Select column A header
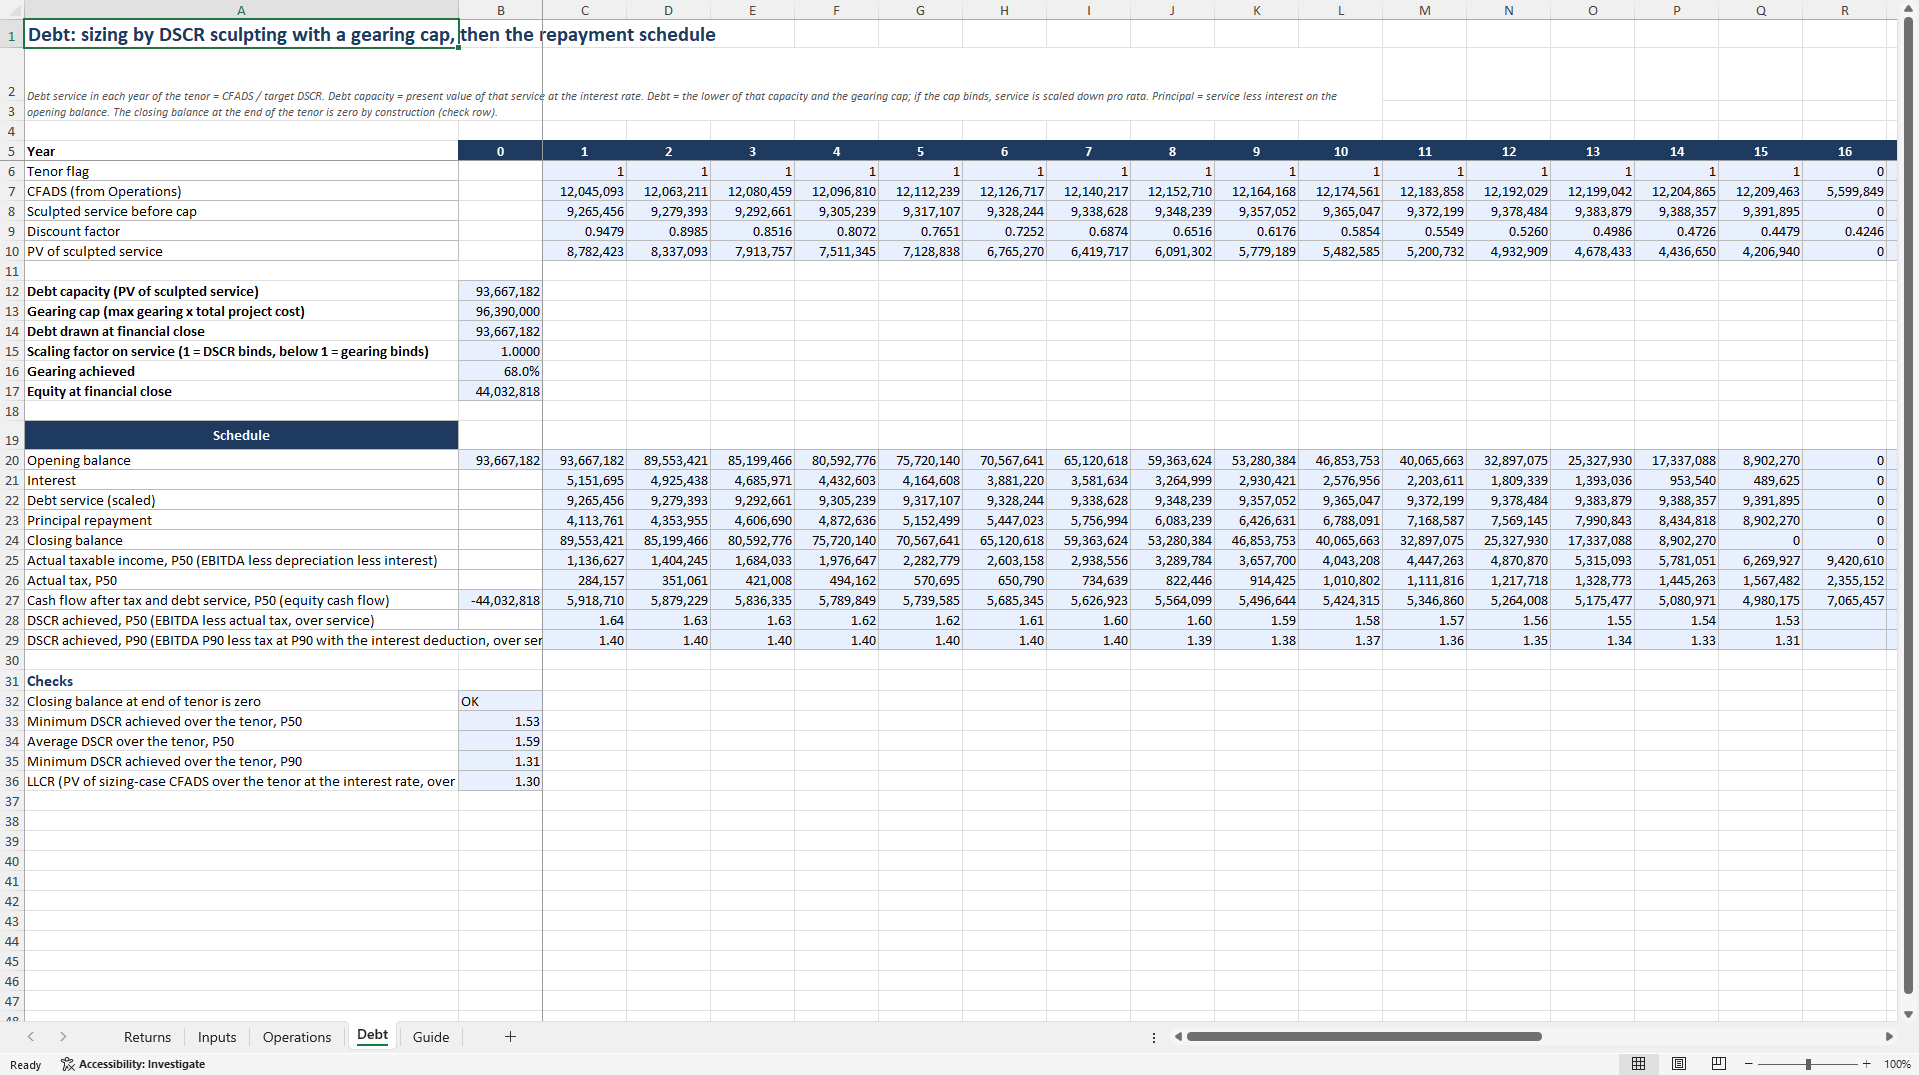This screenshot has width=1919, height=1075. pyautogui.click(x=241, y=10)
